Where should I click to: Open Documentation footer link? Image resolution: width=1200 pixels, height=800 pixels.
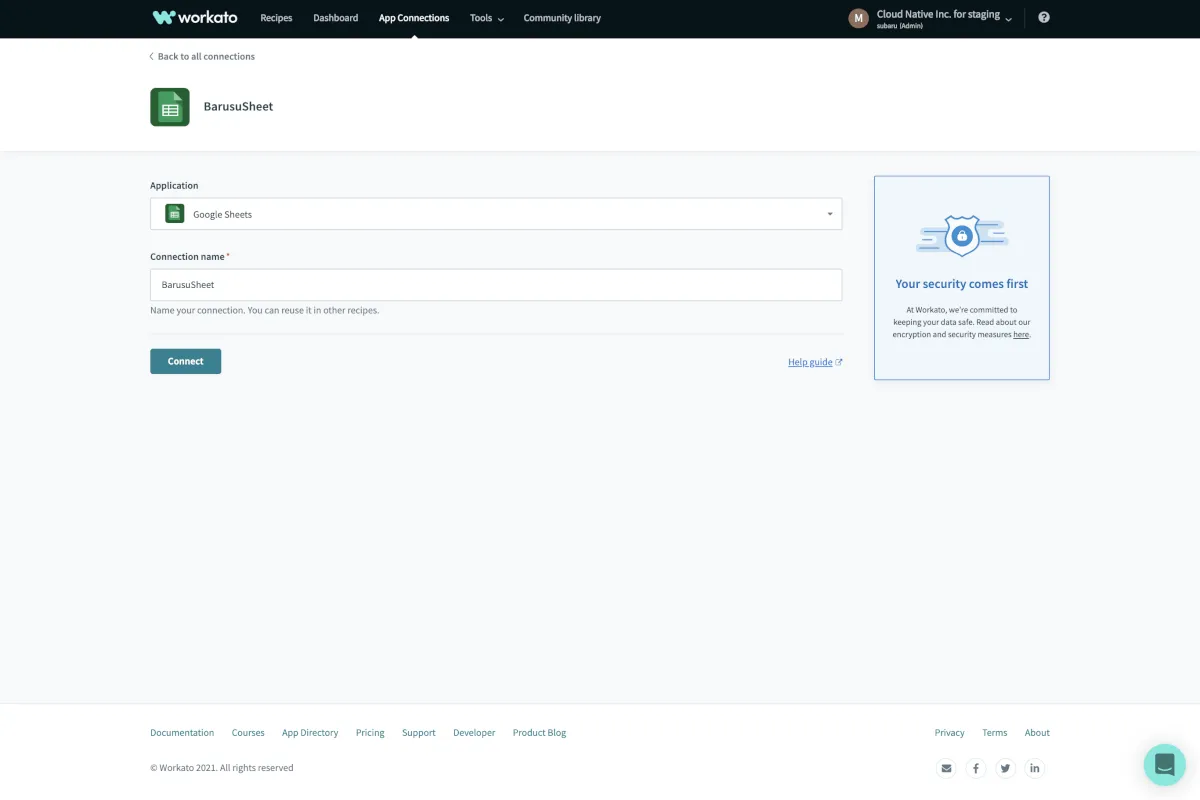click(x=182, y=733)
